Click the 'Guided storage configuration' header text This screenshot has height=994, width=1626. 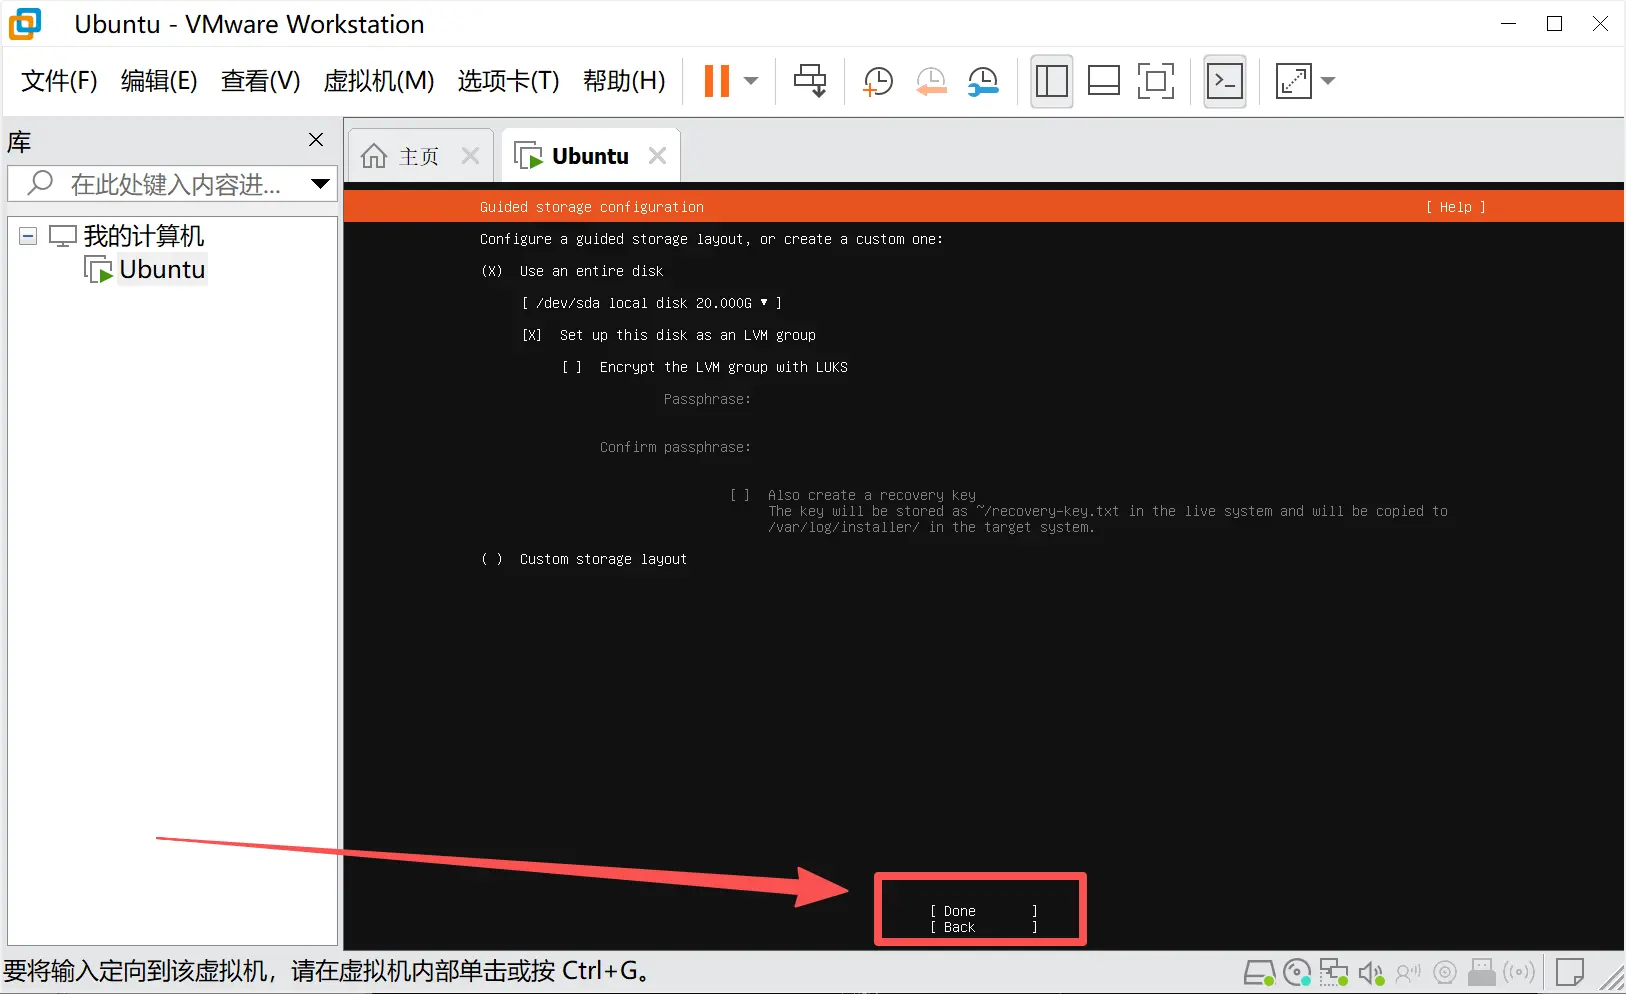click(592, 207)
